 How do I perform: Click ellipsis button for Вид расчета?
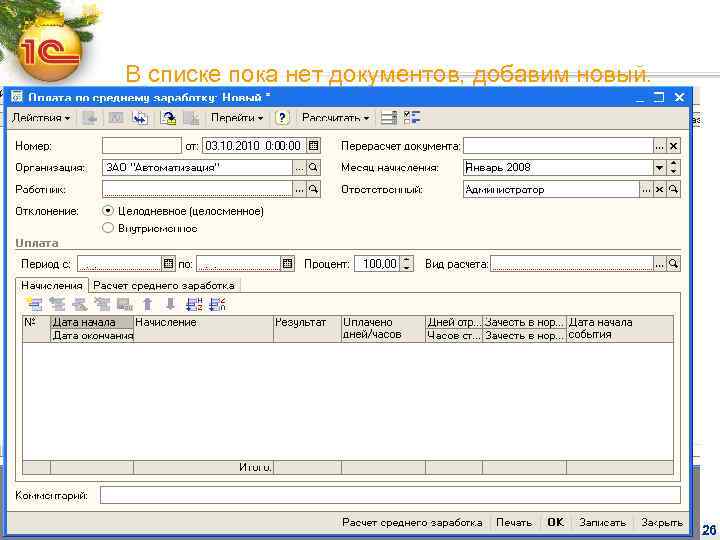click(659, 264)
